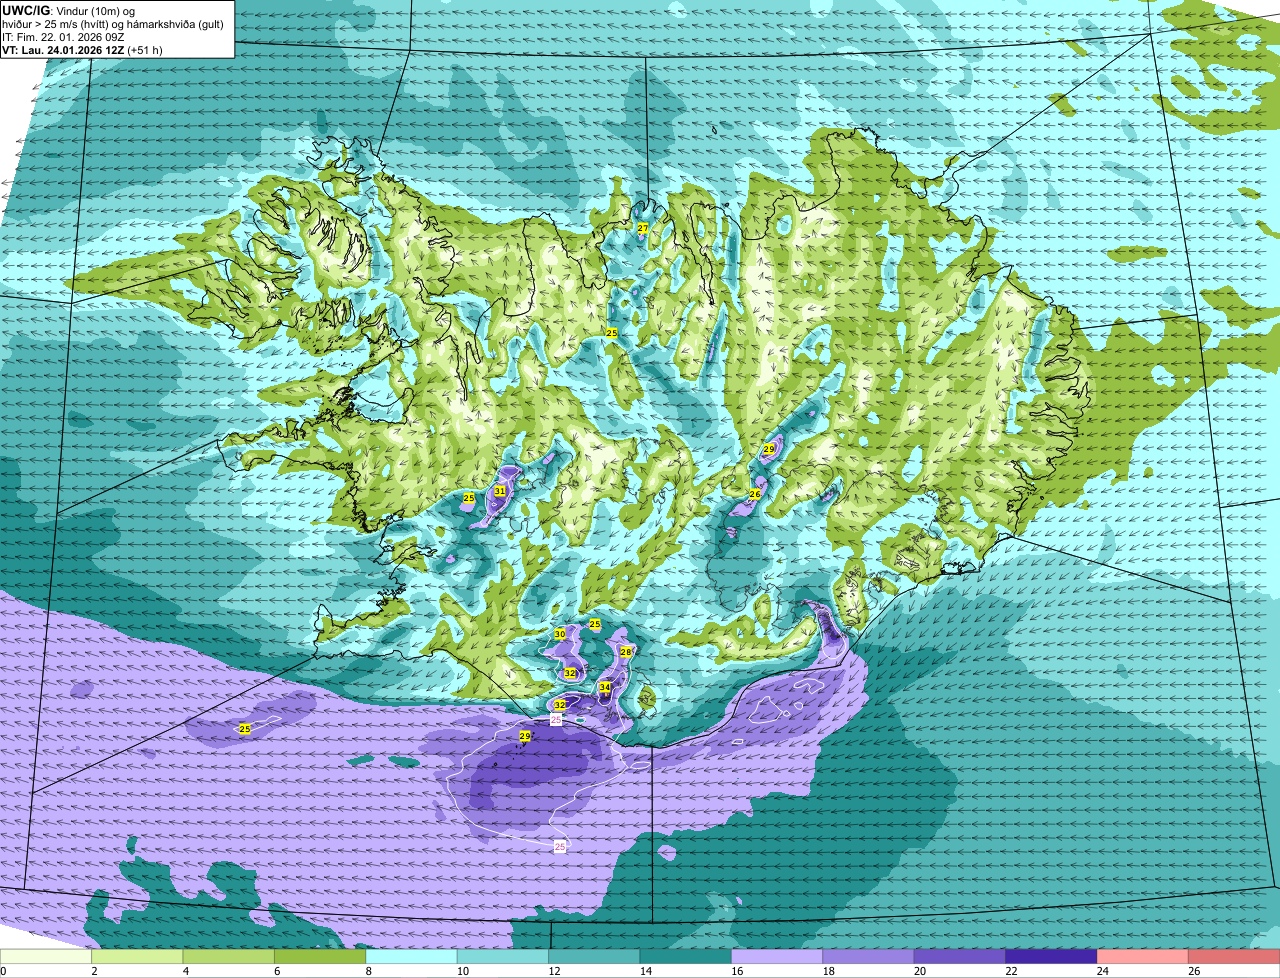The height and width of the screenshot is (978, 1280).
Task: Select the olive green 6–8 colorbar segment
Action: [321, 957]
